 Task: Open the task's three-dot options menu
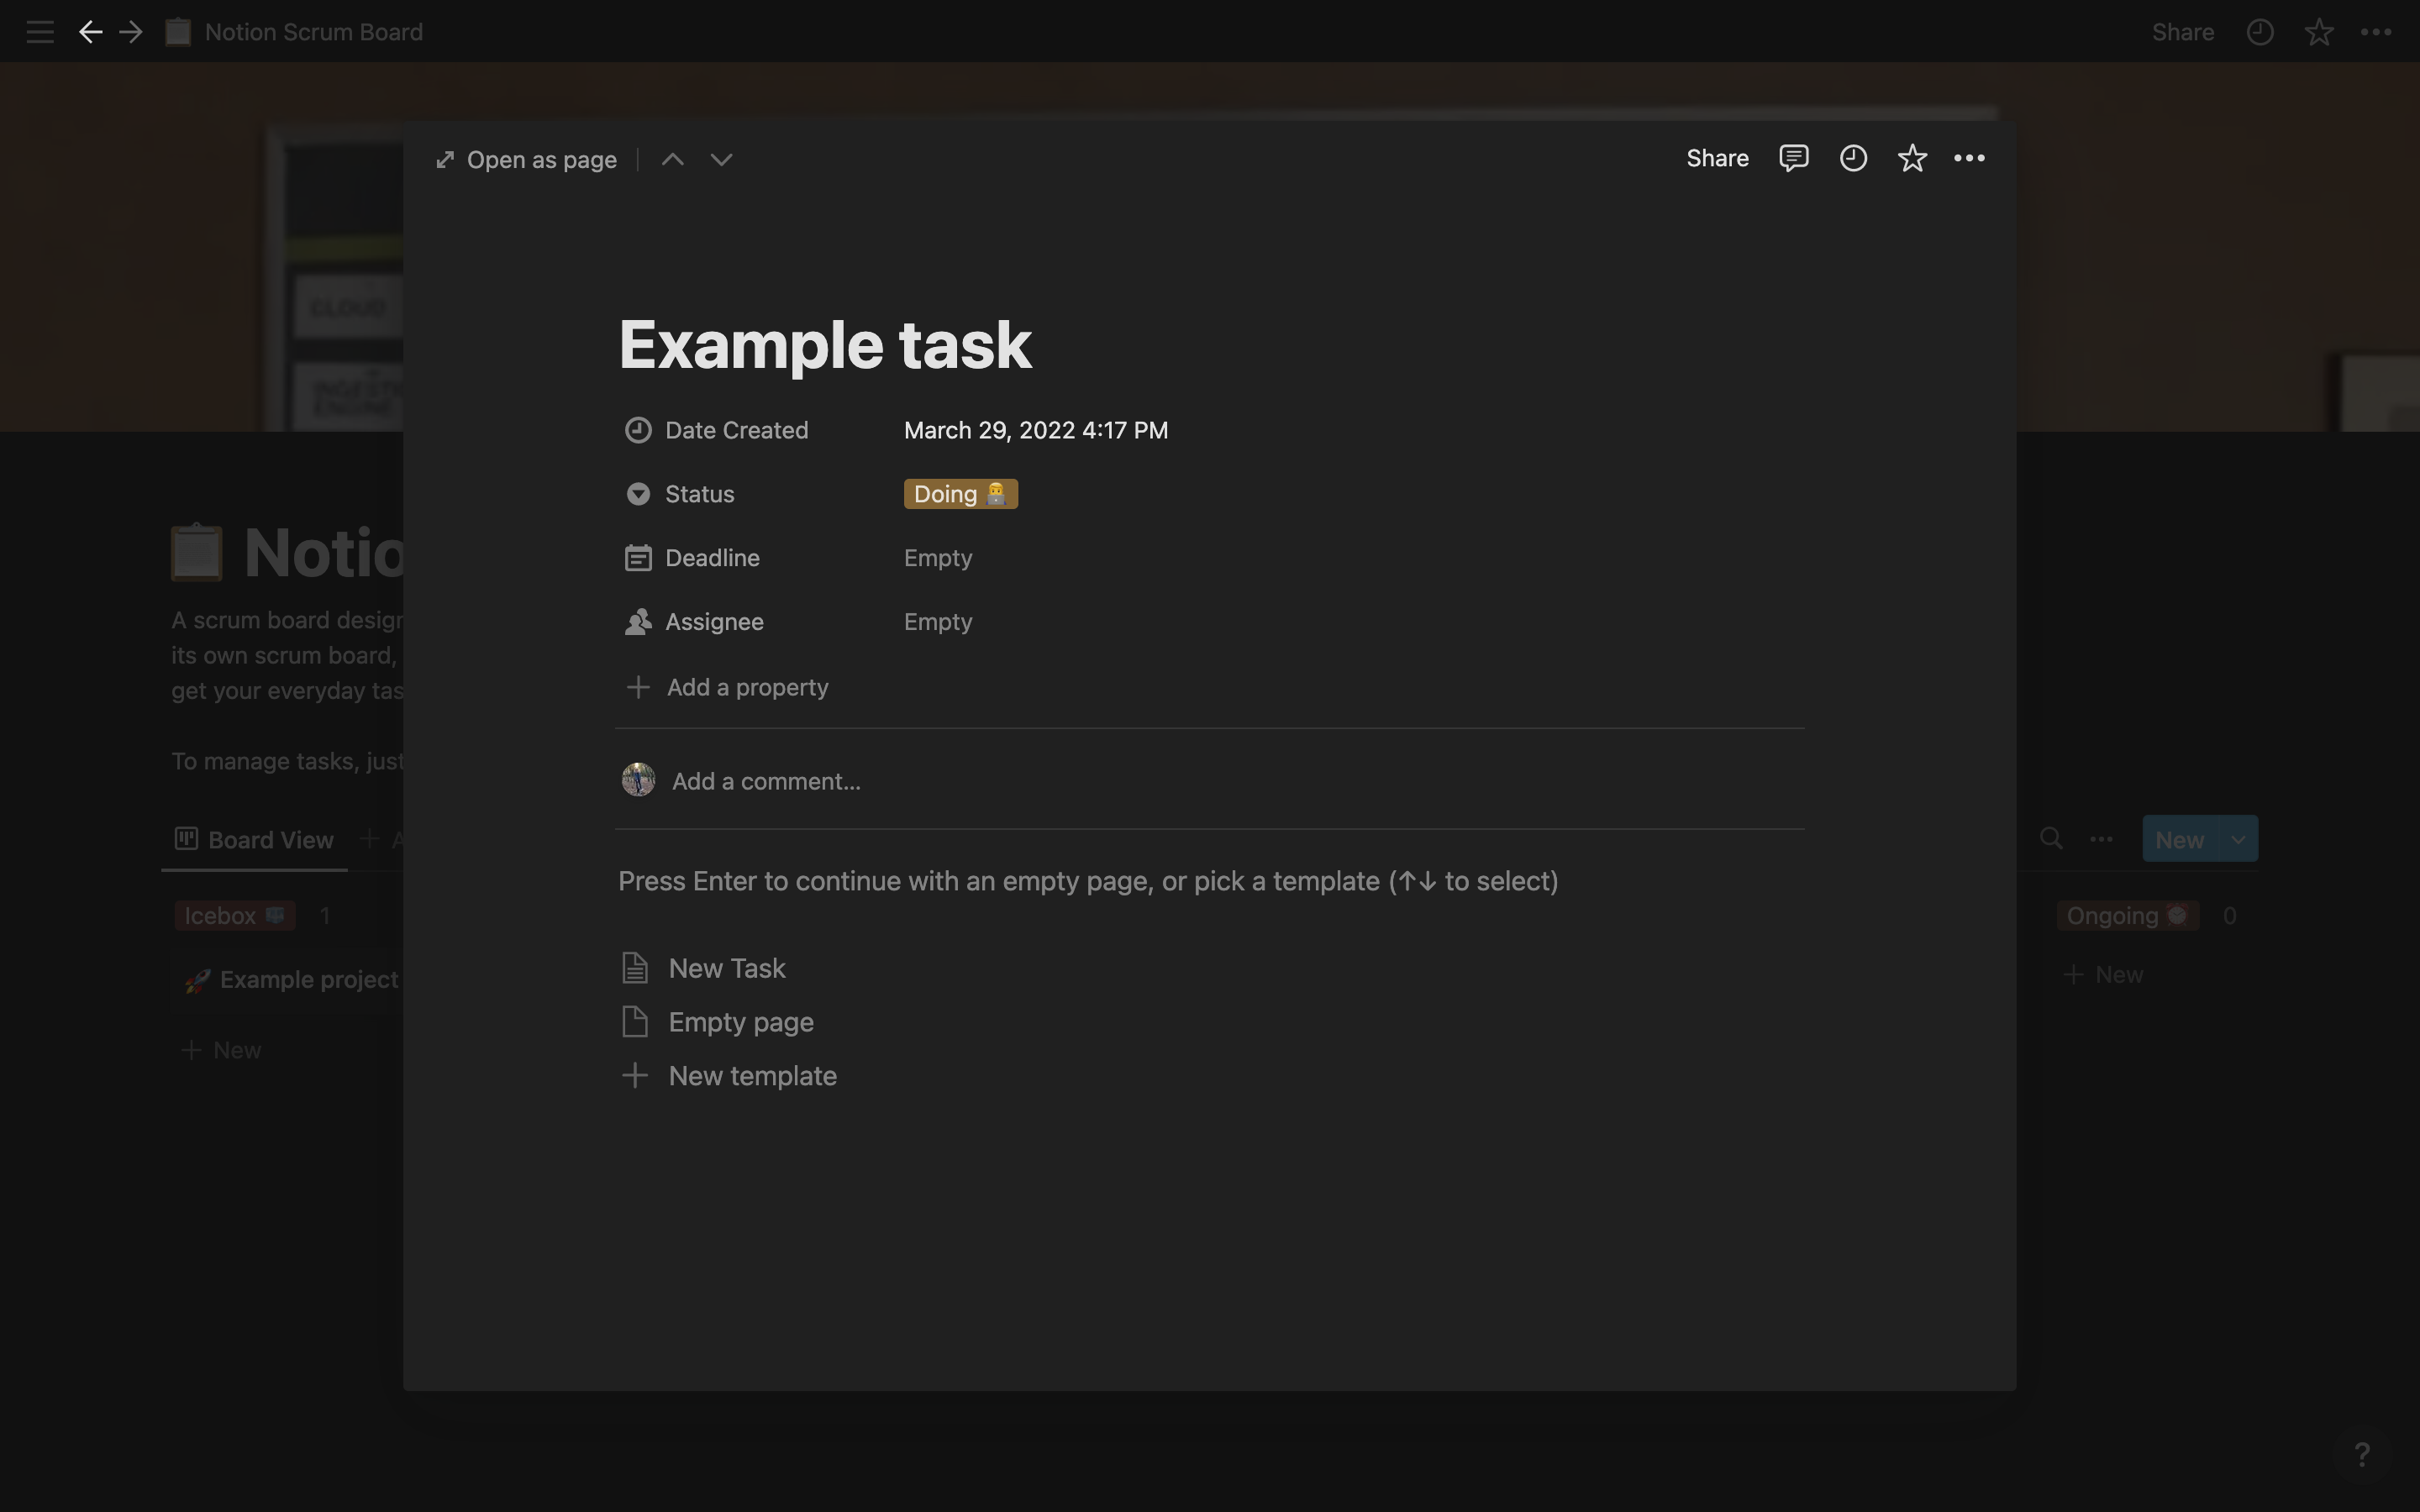point(1969,158)
